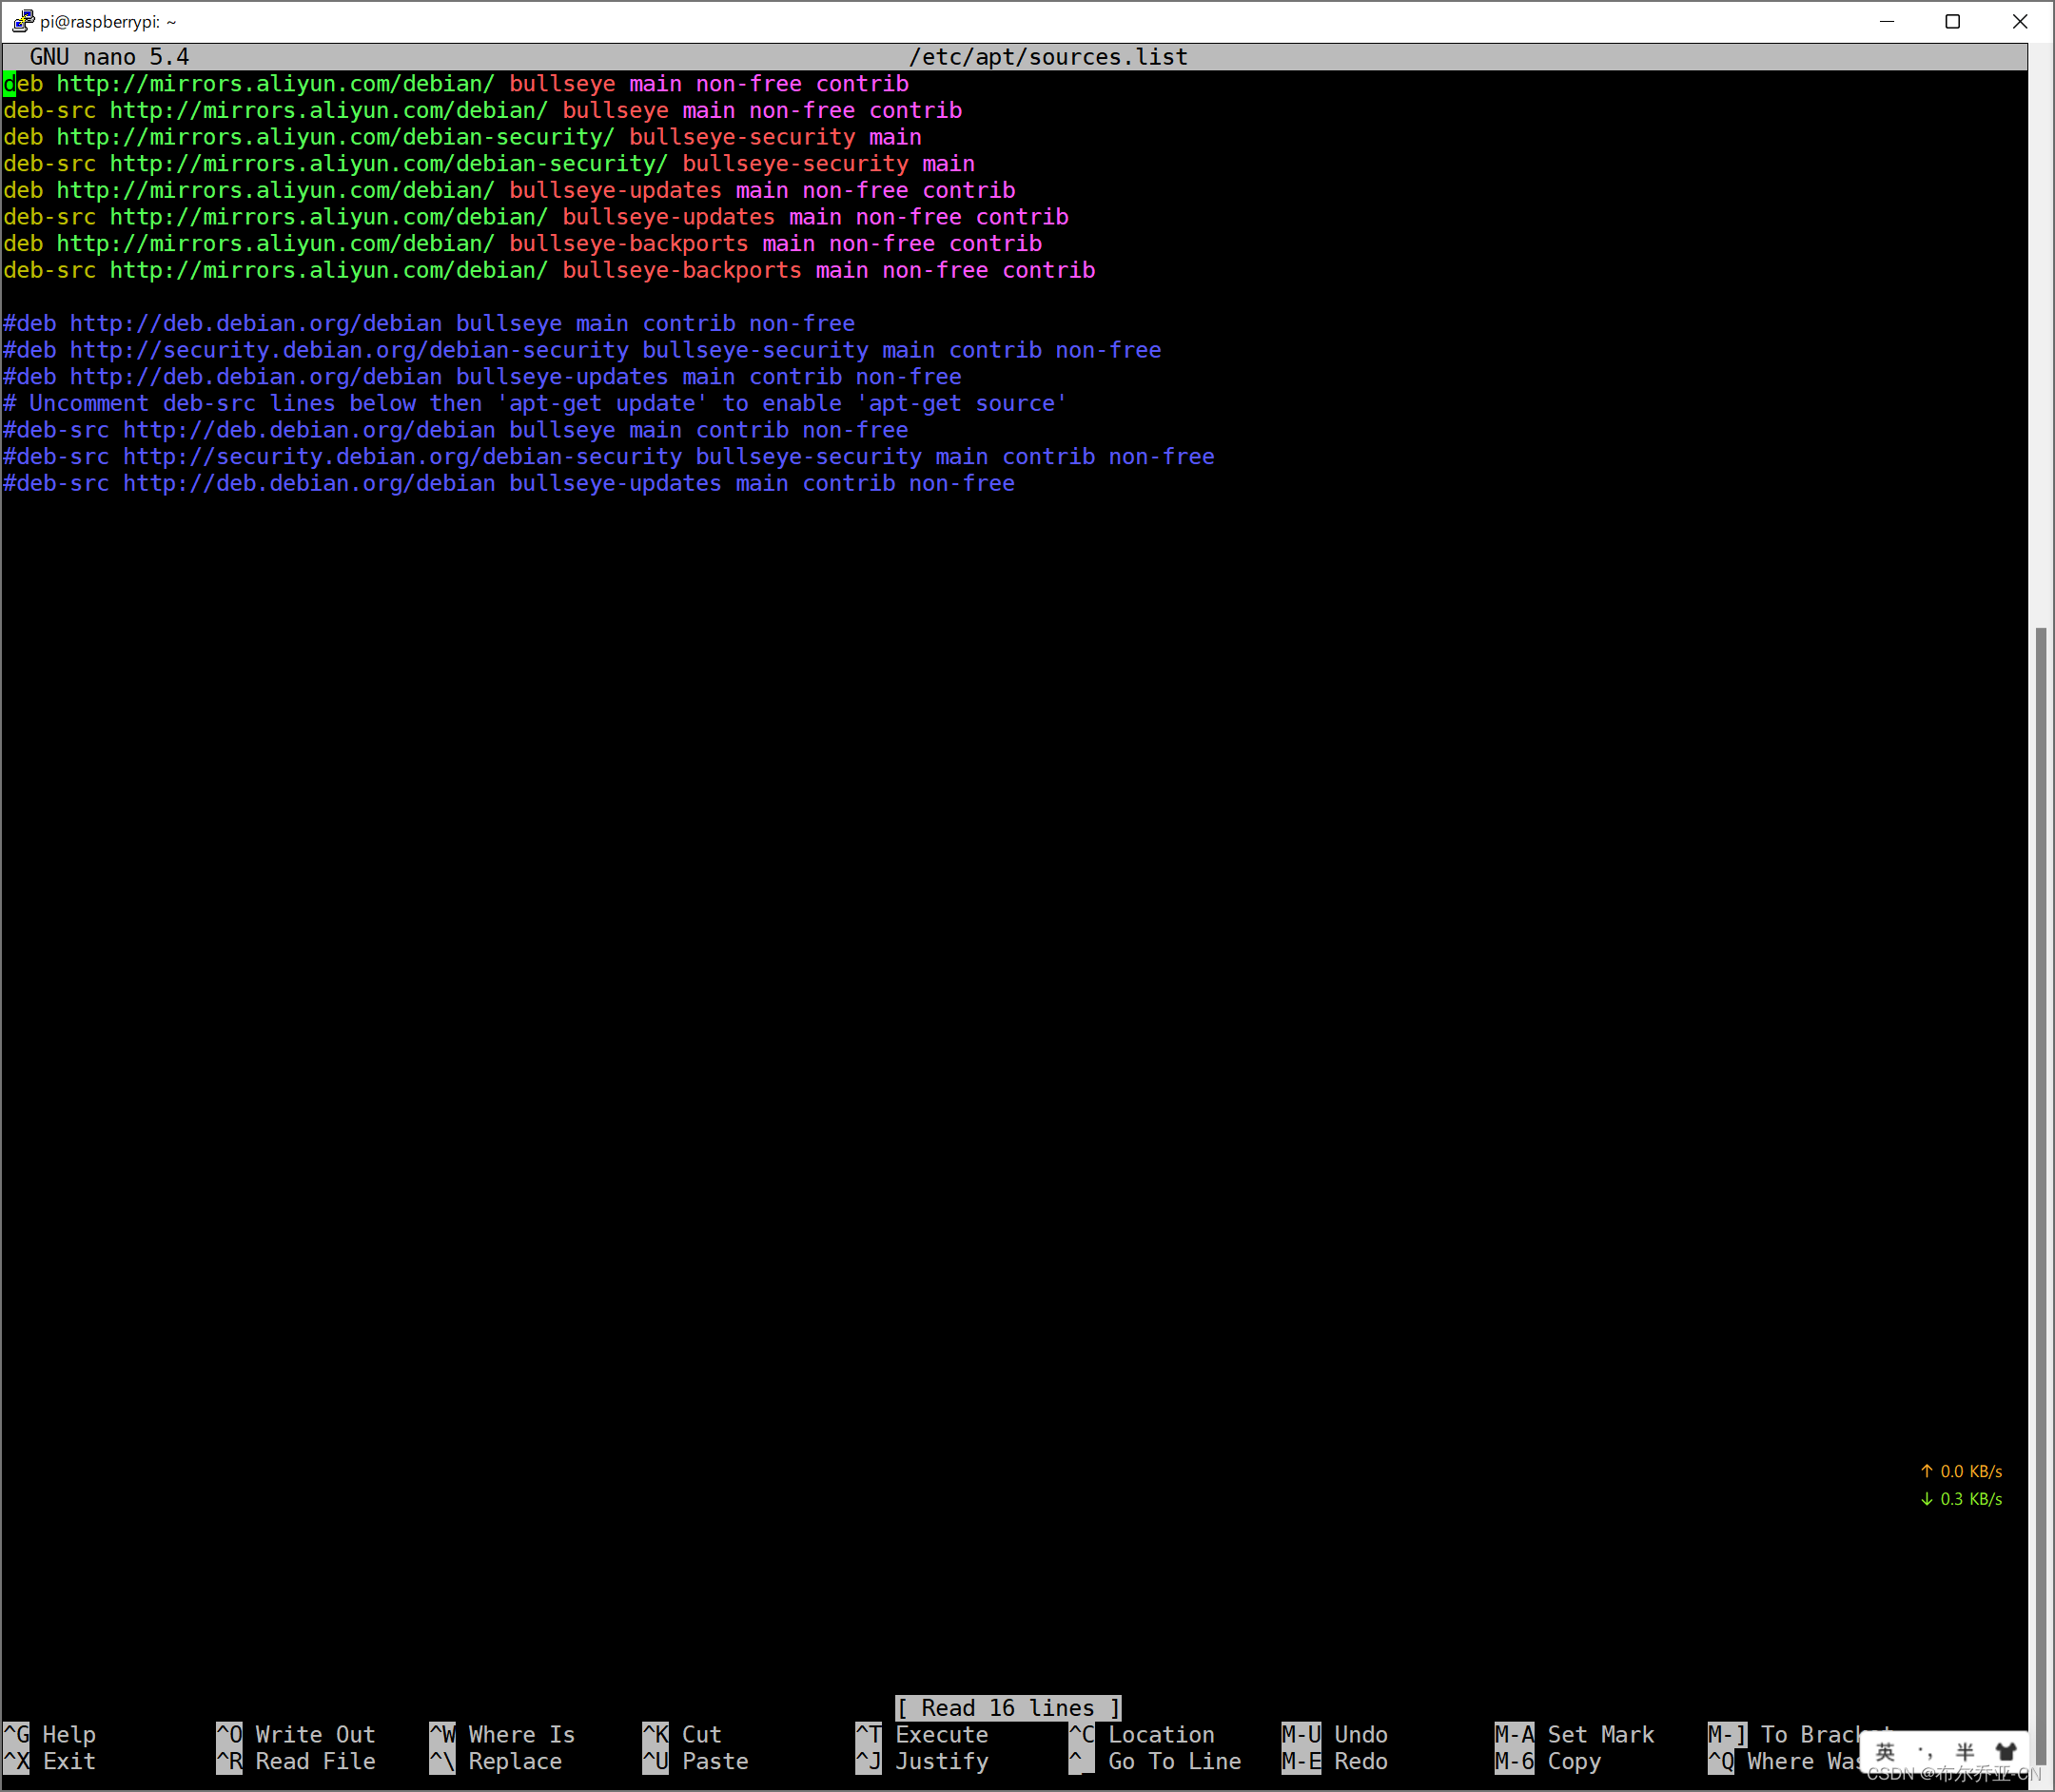Click the download speed arrow indicator
2055x1792 pixels.
coord(1927,1499)
